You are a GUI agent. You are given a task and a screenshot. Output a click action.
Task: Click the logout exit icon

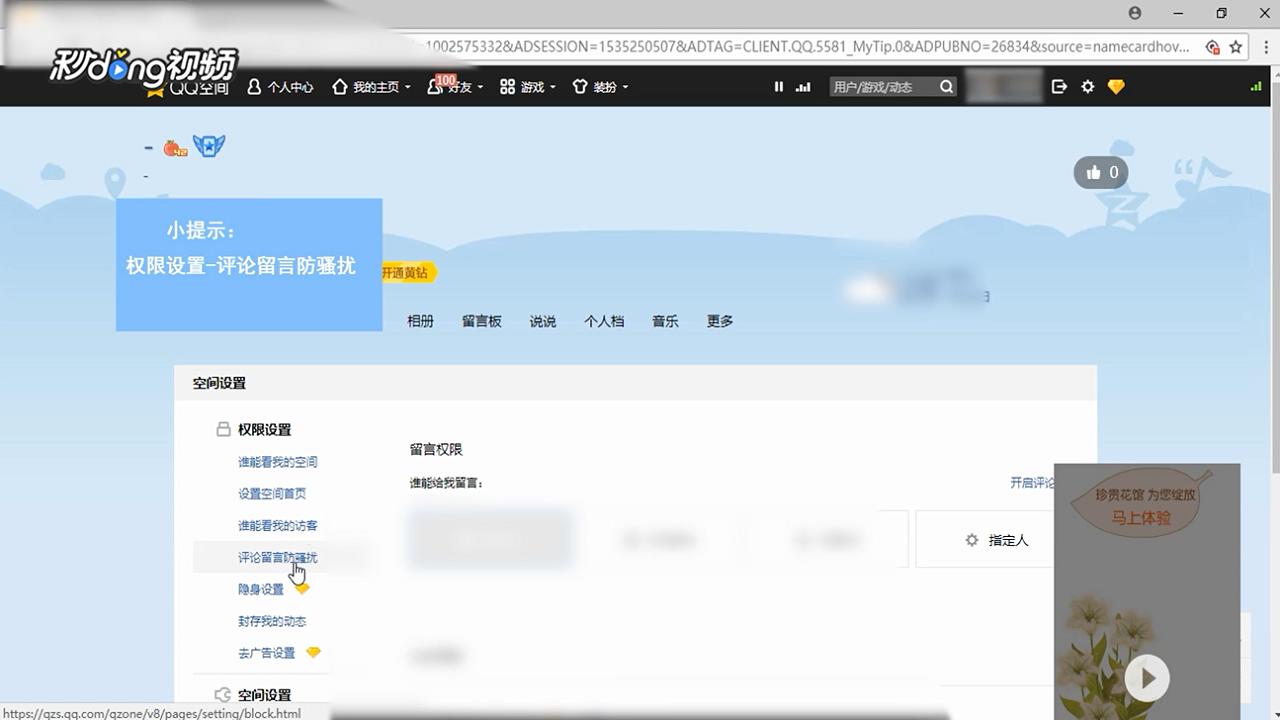click(x=1059, y=87)
